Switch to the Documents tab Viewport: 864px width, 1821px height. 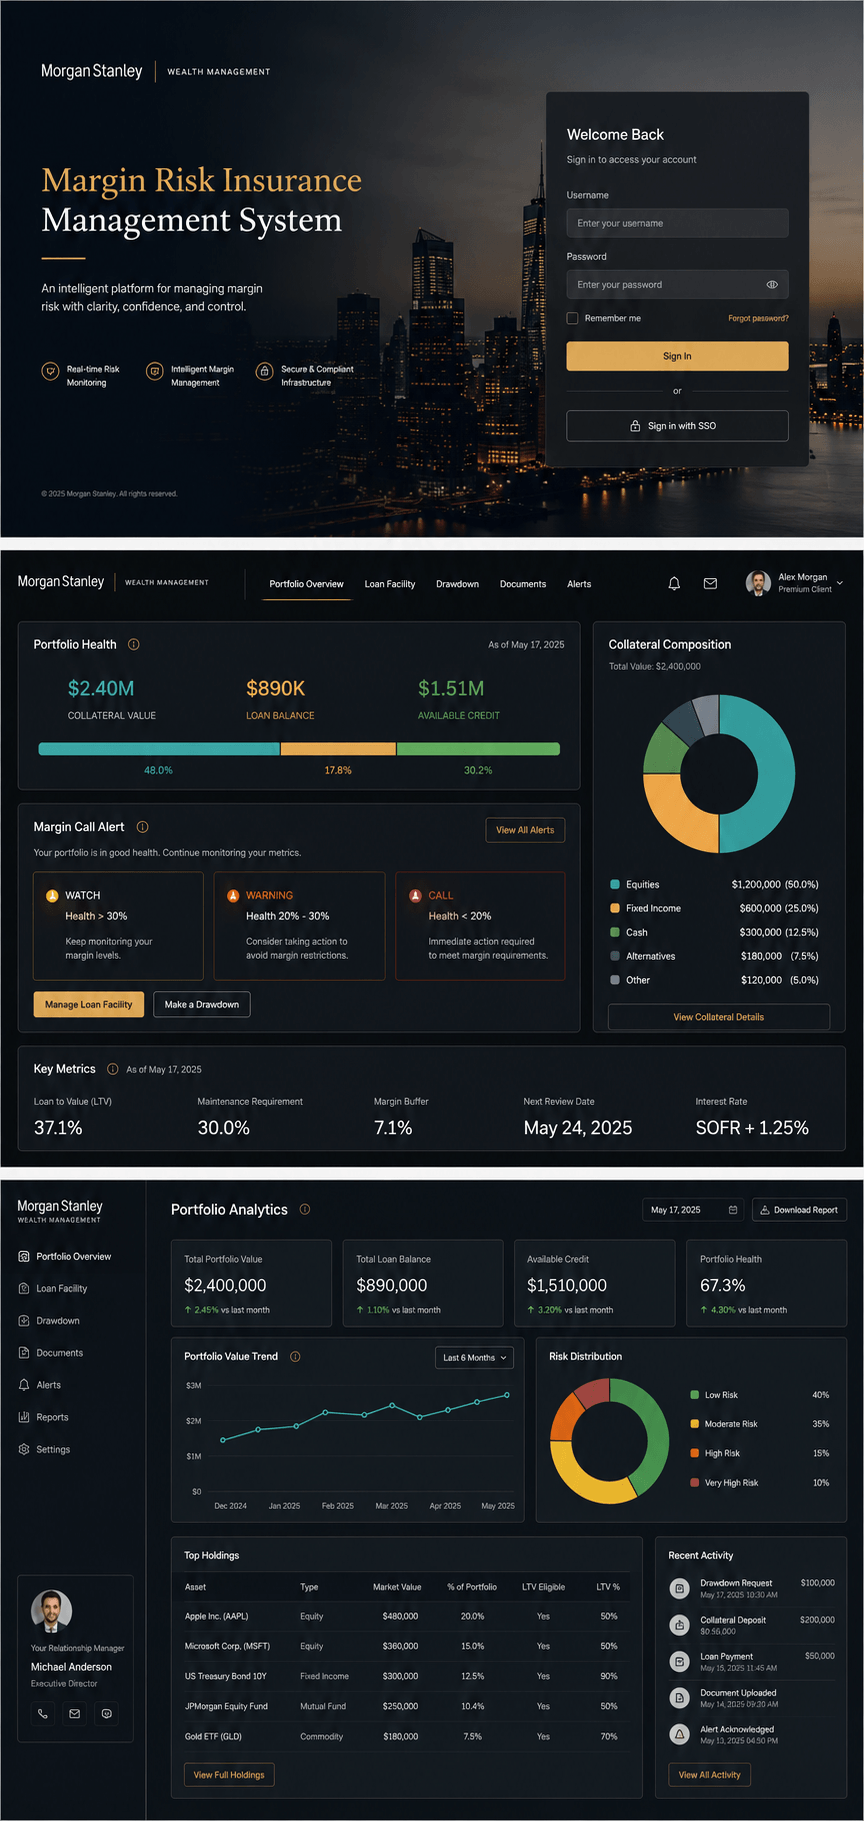point(523,584)
